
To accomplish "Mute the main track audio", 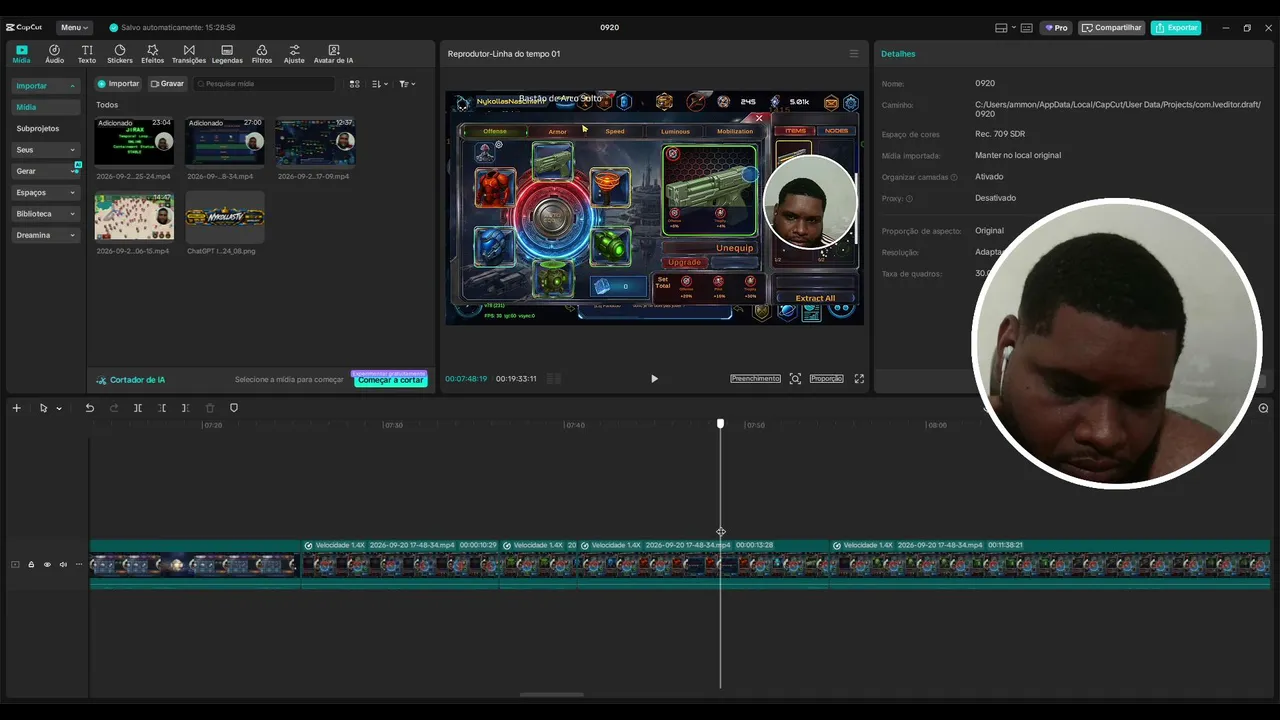I will [63, 565].
